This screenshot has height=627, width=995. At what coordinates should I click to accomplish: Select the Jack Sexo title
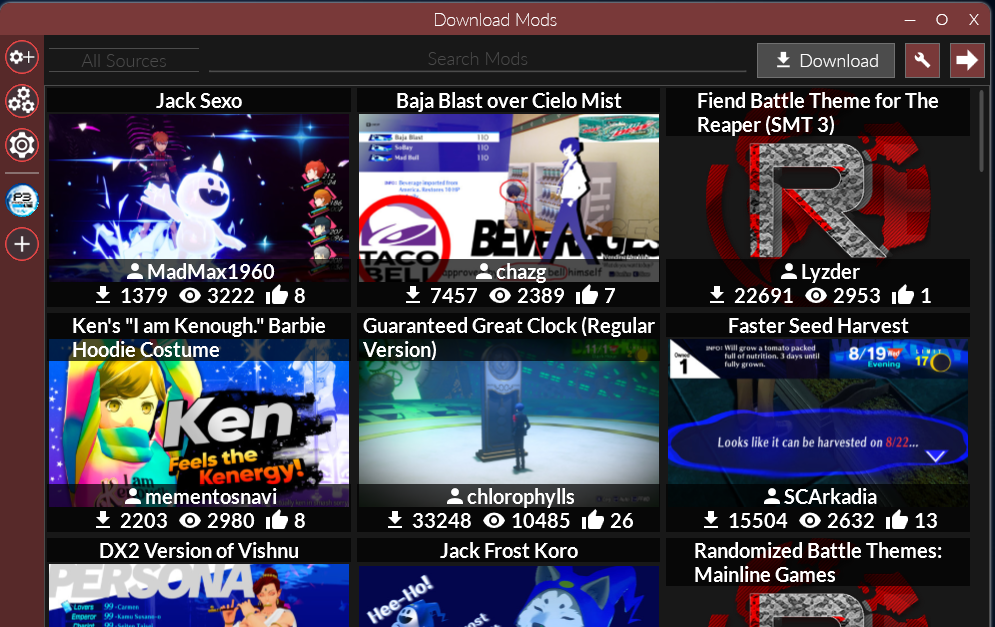pos(199,101)
